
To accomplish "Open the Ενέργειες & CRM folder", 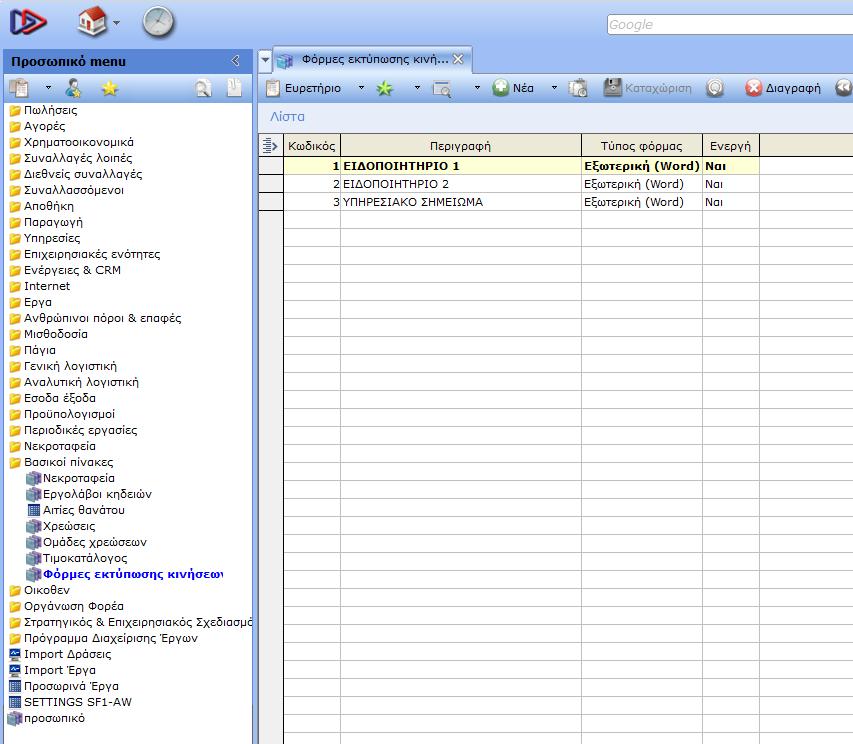I will coord(65,270).
